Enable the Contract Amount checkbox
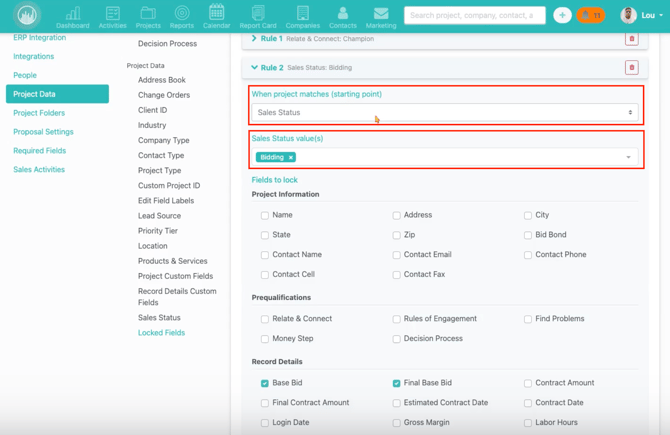Screen dimensions: 670x435 528,383
